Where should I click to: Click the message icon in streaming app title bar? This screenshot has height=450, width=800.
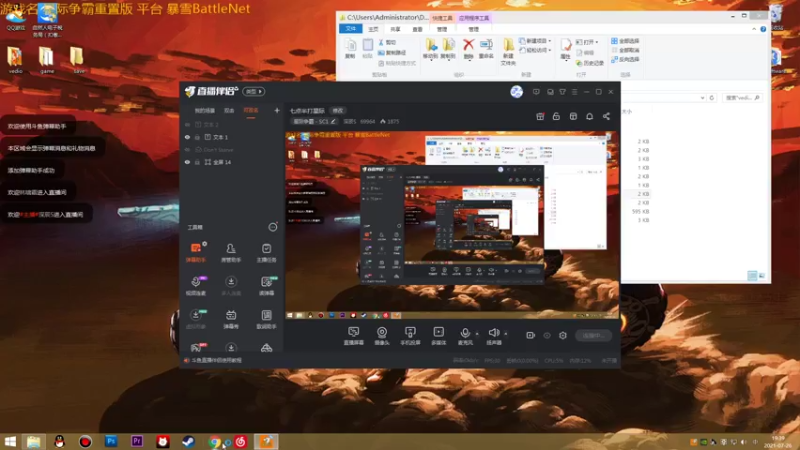click(536, 92)
